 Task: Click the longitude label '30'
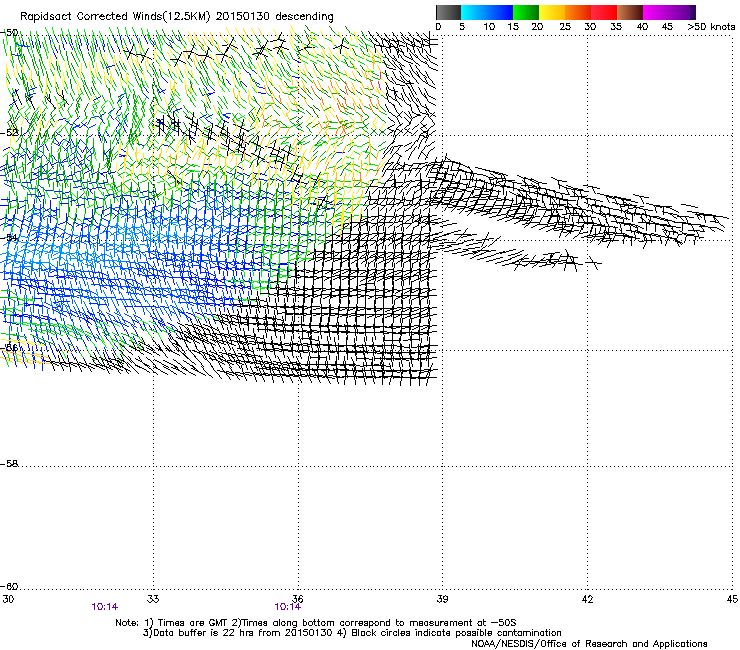tap(8, 599)
